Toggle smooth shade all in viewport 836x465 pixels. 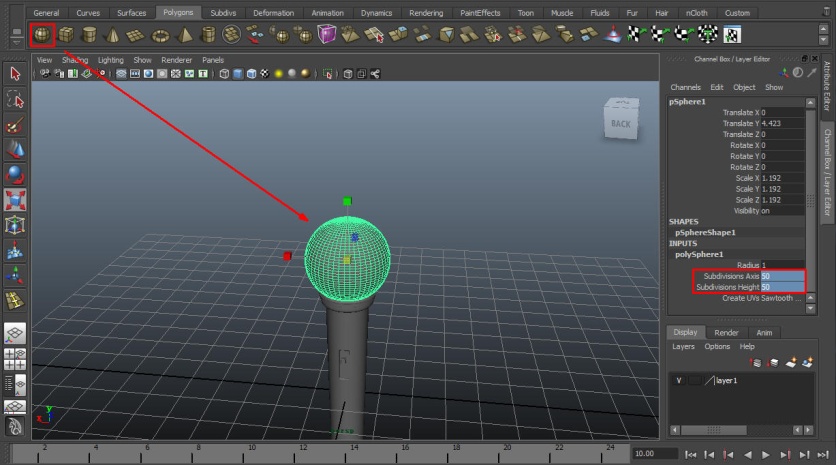[x=238, y=74]
